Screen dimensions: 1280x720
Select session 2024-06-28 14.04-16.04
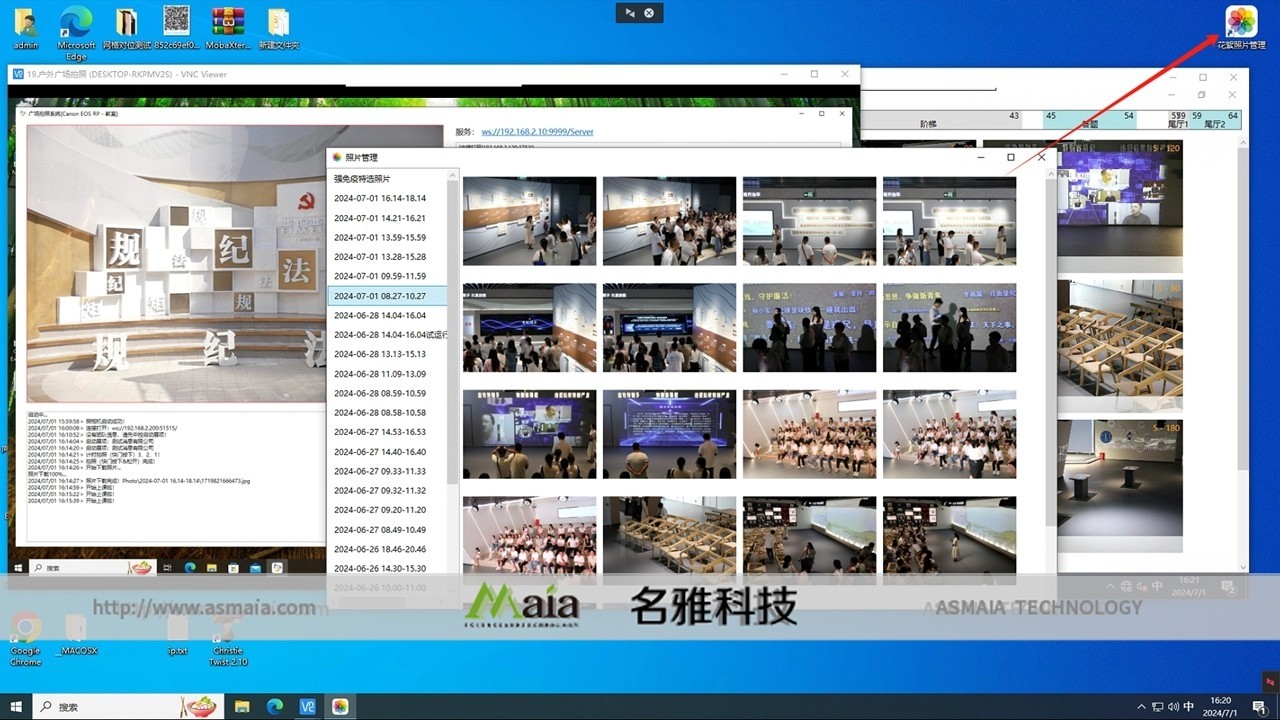[x=387, y=315]
